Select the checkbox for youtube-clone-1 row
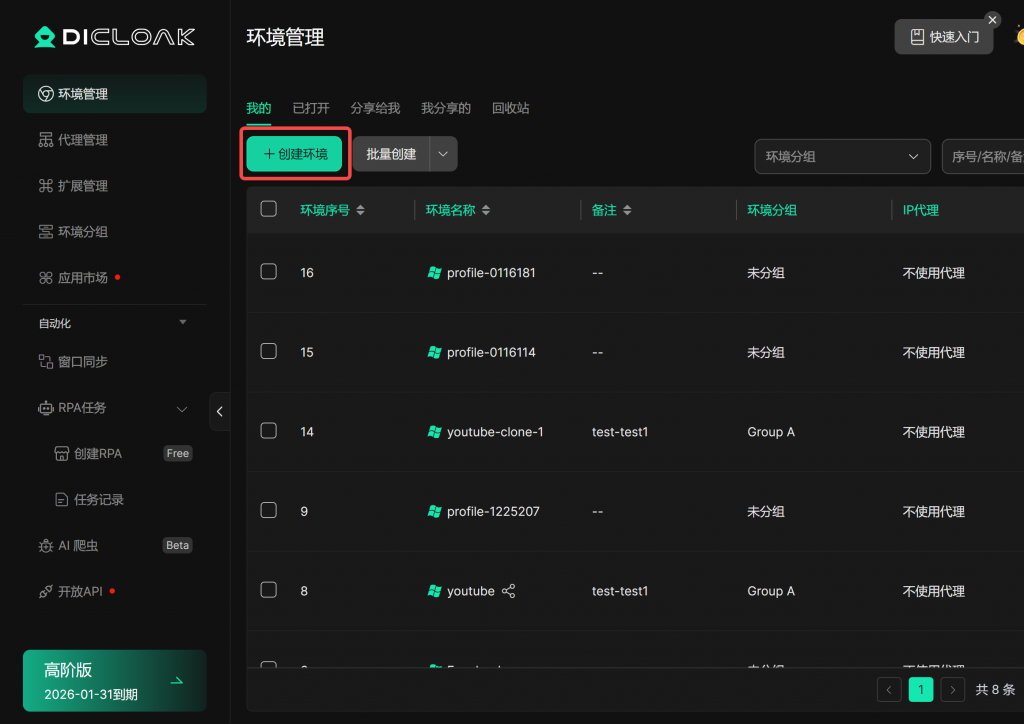Image resolution: width=1024 pixels, height=724 pixels. click(x=268, y=431)
